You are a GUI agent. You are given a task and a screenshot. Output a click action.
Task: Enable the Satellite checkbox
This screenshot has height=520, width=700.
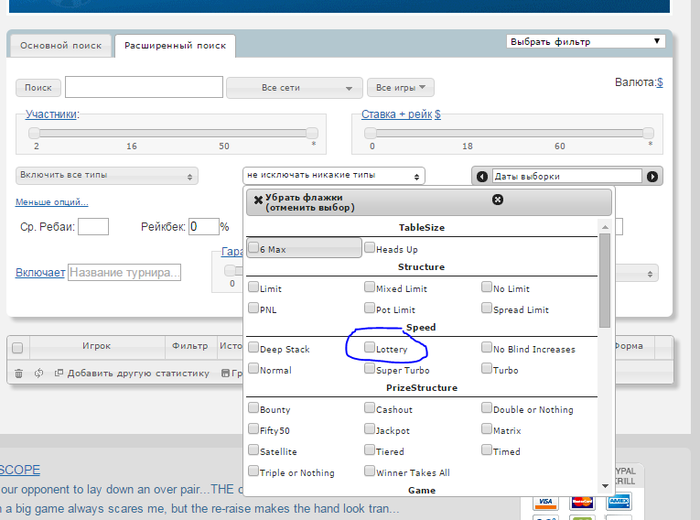[x=254, y=449]
